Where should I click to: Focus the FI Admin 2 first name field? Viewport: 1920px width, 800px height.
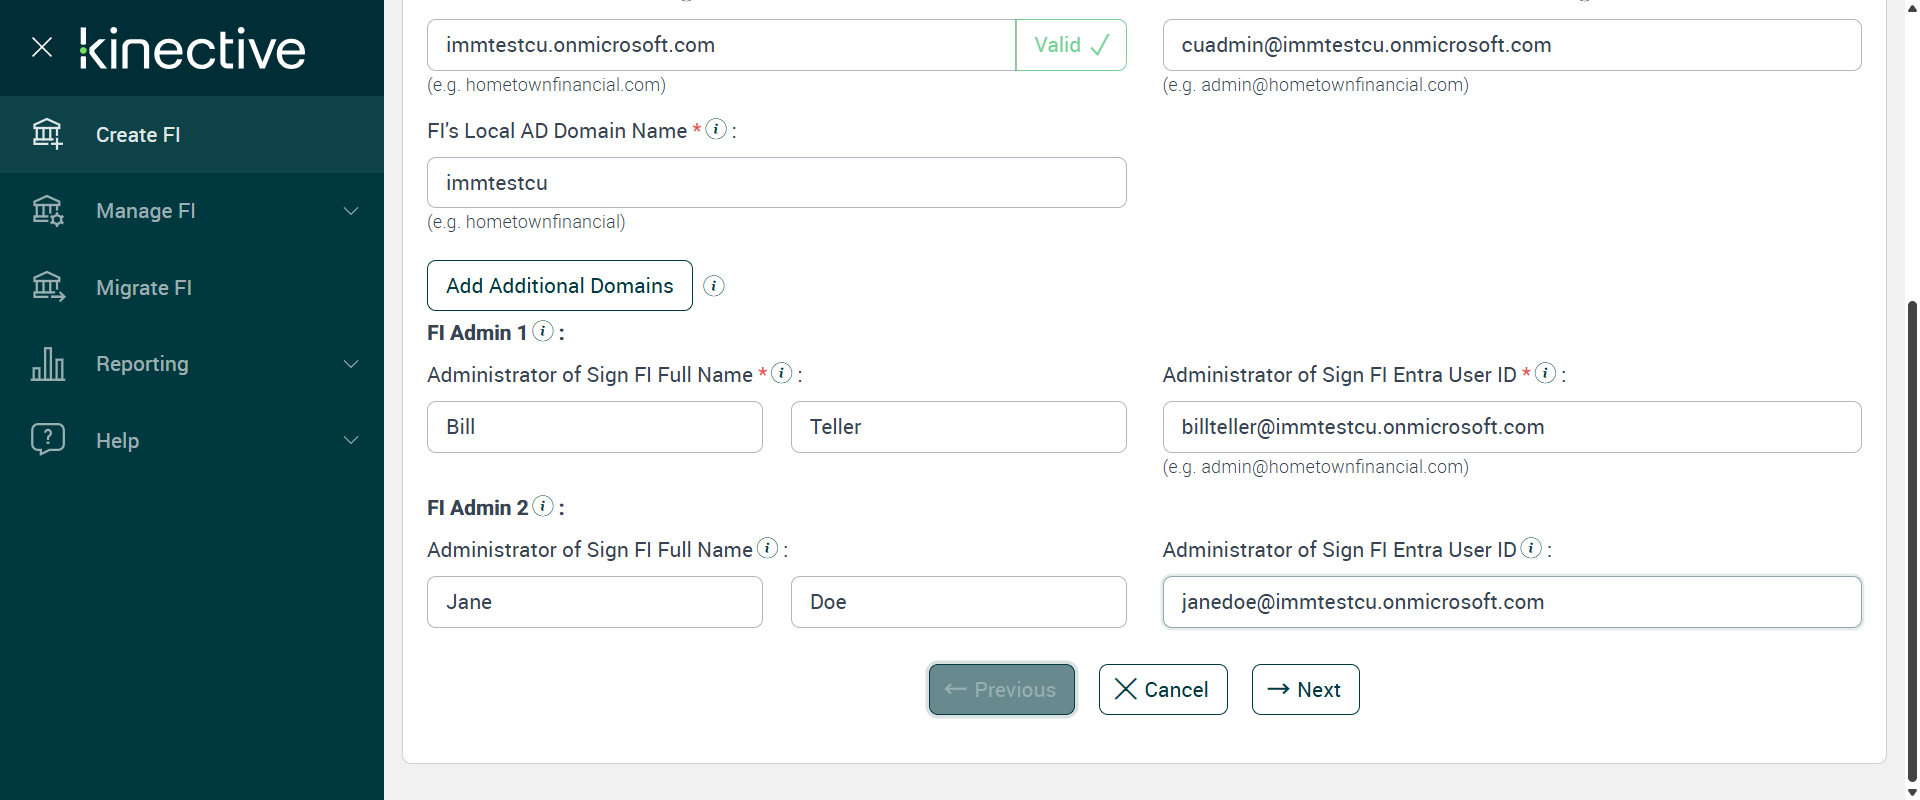[594, 602]
